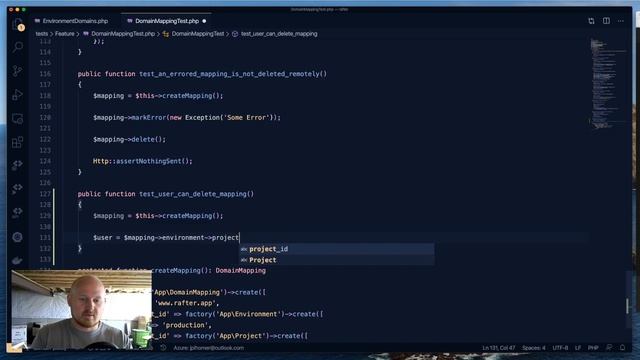The height and width of the screenshot is (360, 640).
Task: Accept the project_id autocomplete suggestion
Action: (337, 249)
